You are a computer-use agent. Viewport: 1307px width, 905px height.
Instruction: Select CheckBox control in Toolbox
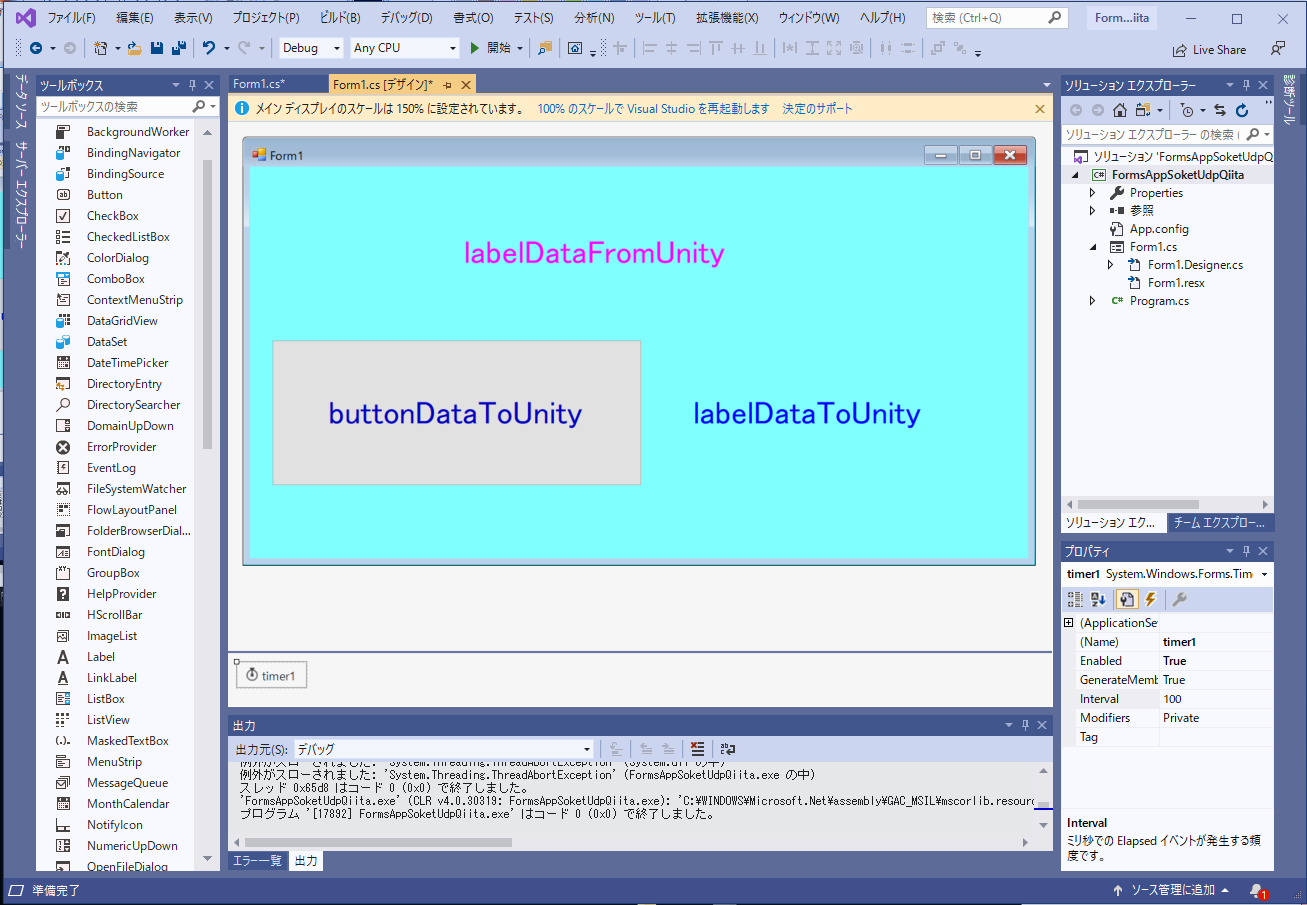point(113,216)
